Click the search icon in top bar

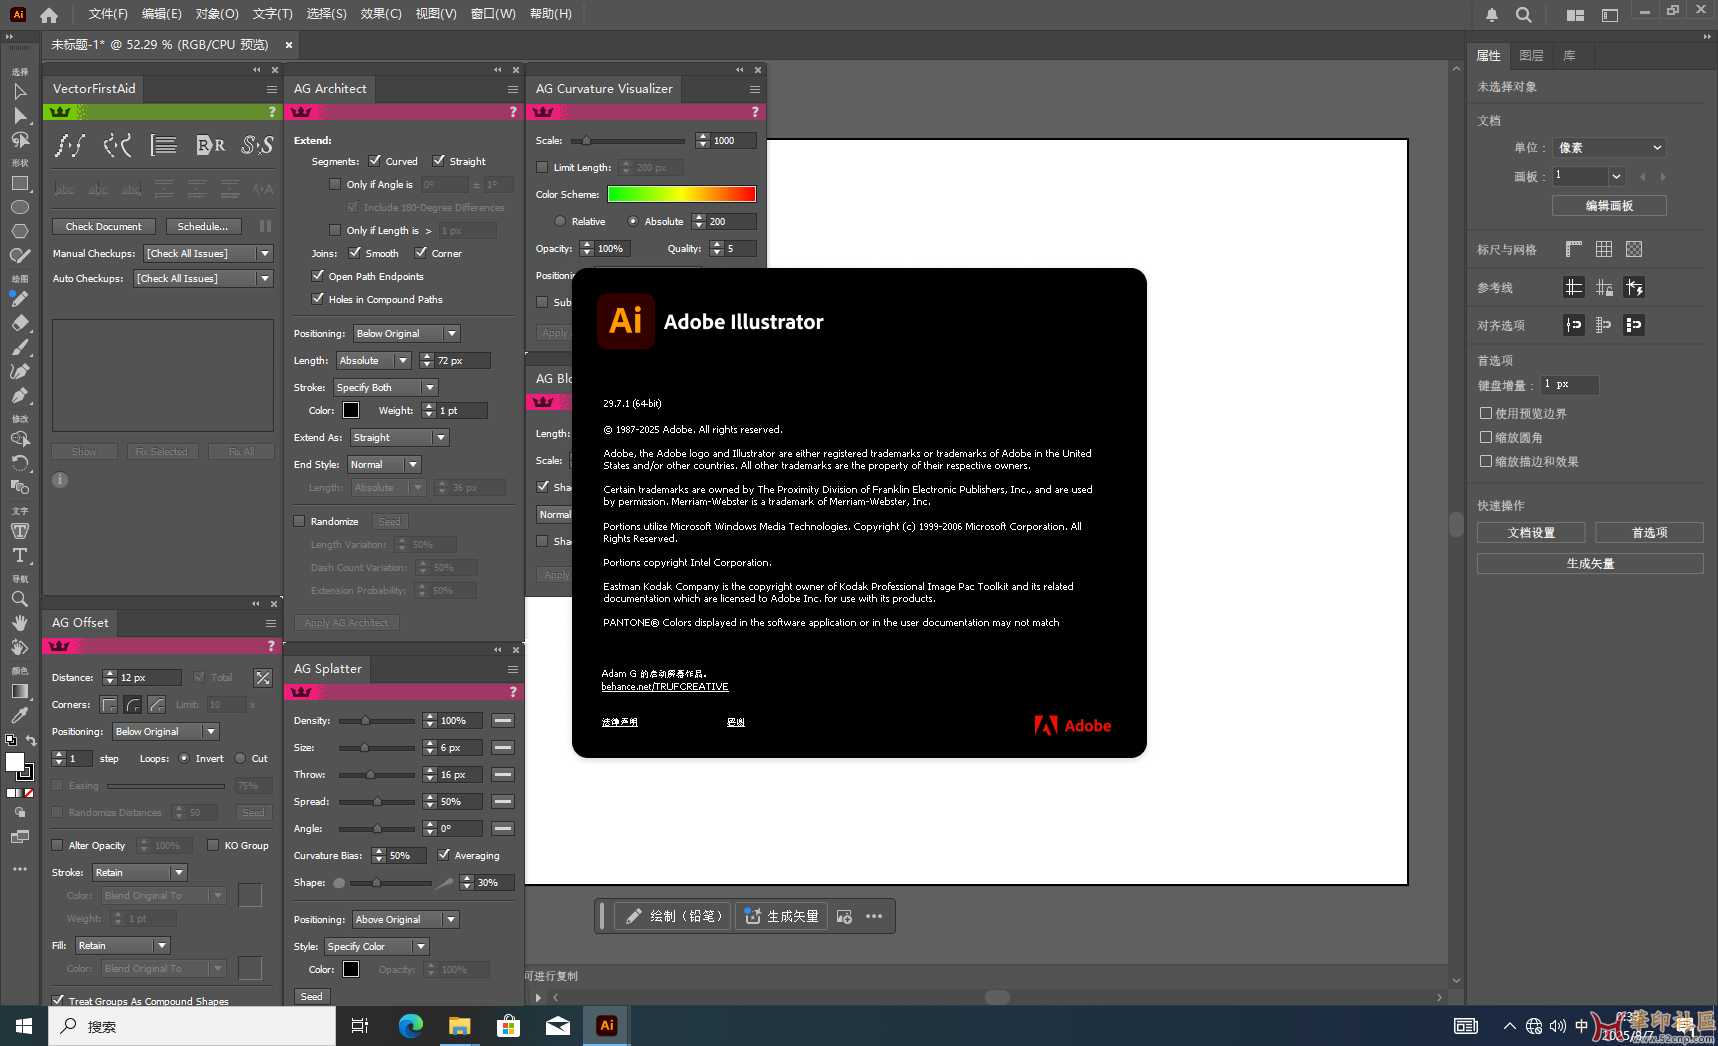[1523, 15]
